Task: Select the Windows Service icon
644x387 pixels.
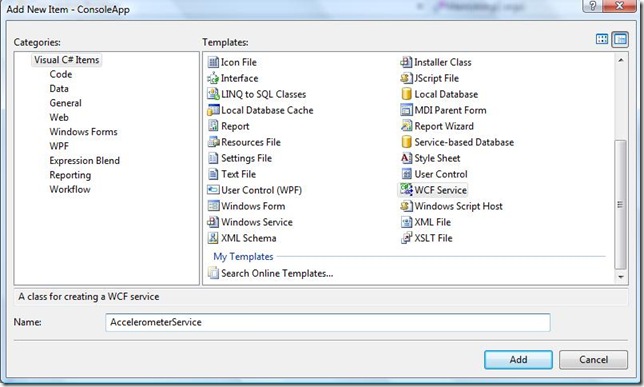Action: tap(213, 222)
